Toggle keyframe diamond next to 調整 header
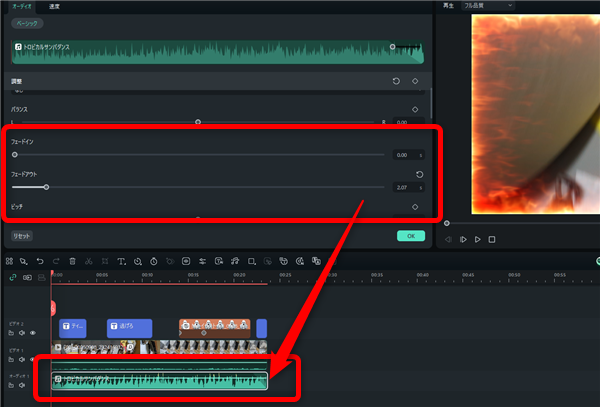The image size is (600, 407). click(x=415, y=81)
